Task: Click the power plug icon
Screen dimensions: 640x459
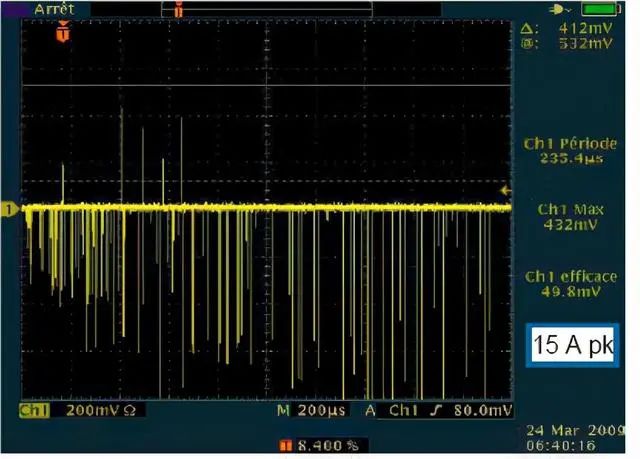Action: [x=557, y=9]
